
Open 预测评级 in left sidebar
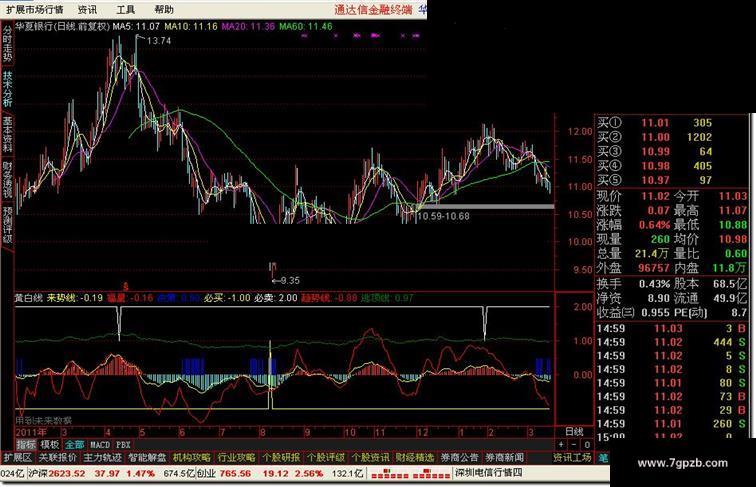click(x=7, y=225)
